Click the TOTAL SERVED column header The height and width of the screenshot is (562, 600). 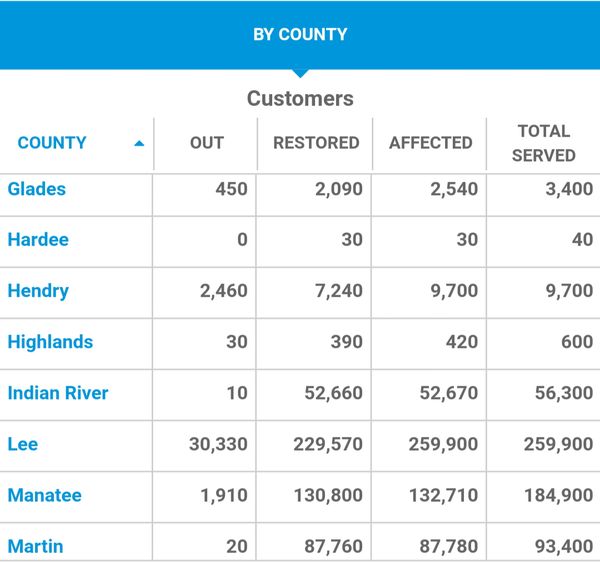click(544, 143)
